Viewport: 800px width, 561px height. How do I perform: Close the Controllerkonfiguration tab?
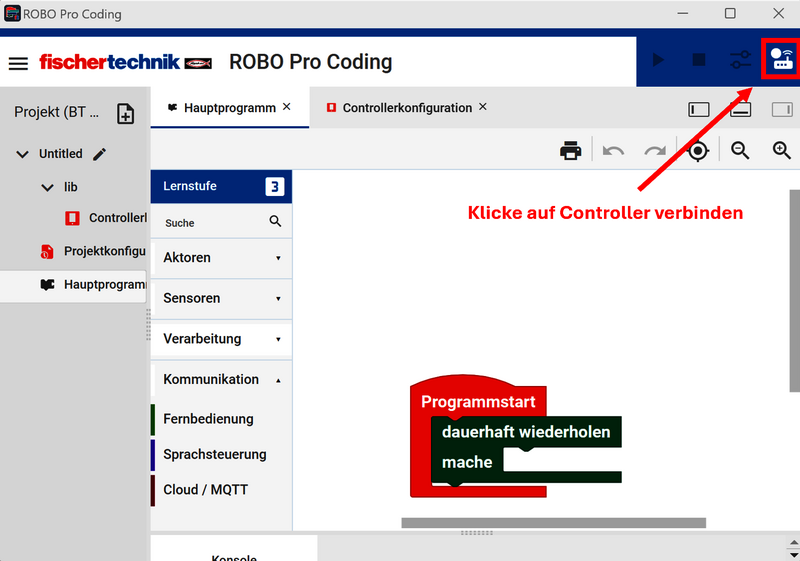483,107
